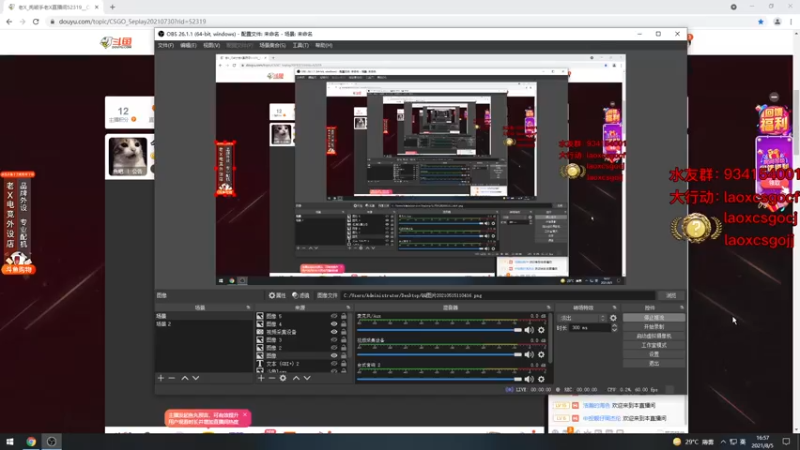This screenshot has height=450, width=800.
Task: Click the image file path field
Action: 498,295
